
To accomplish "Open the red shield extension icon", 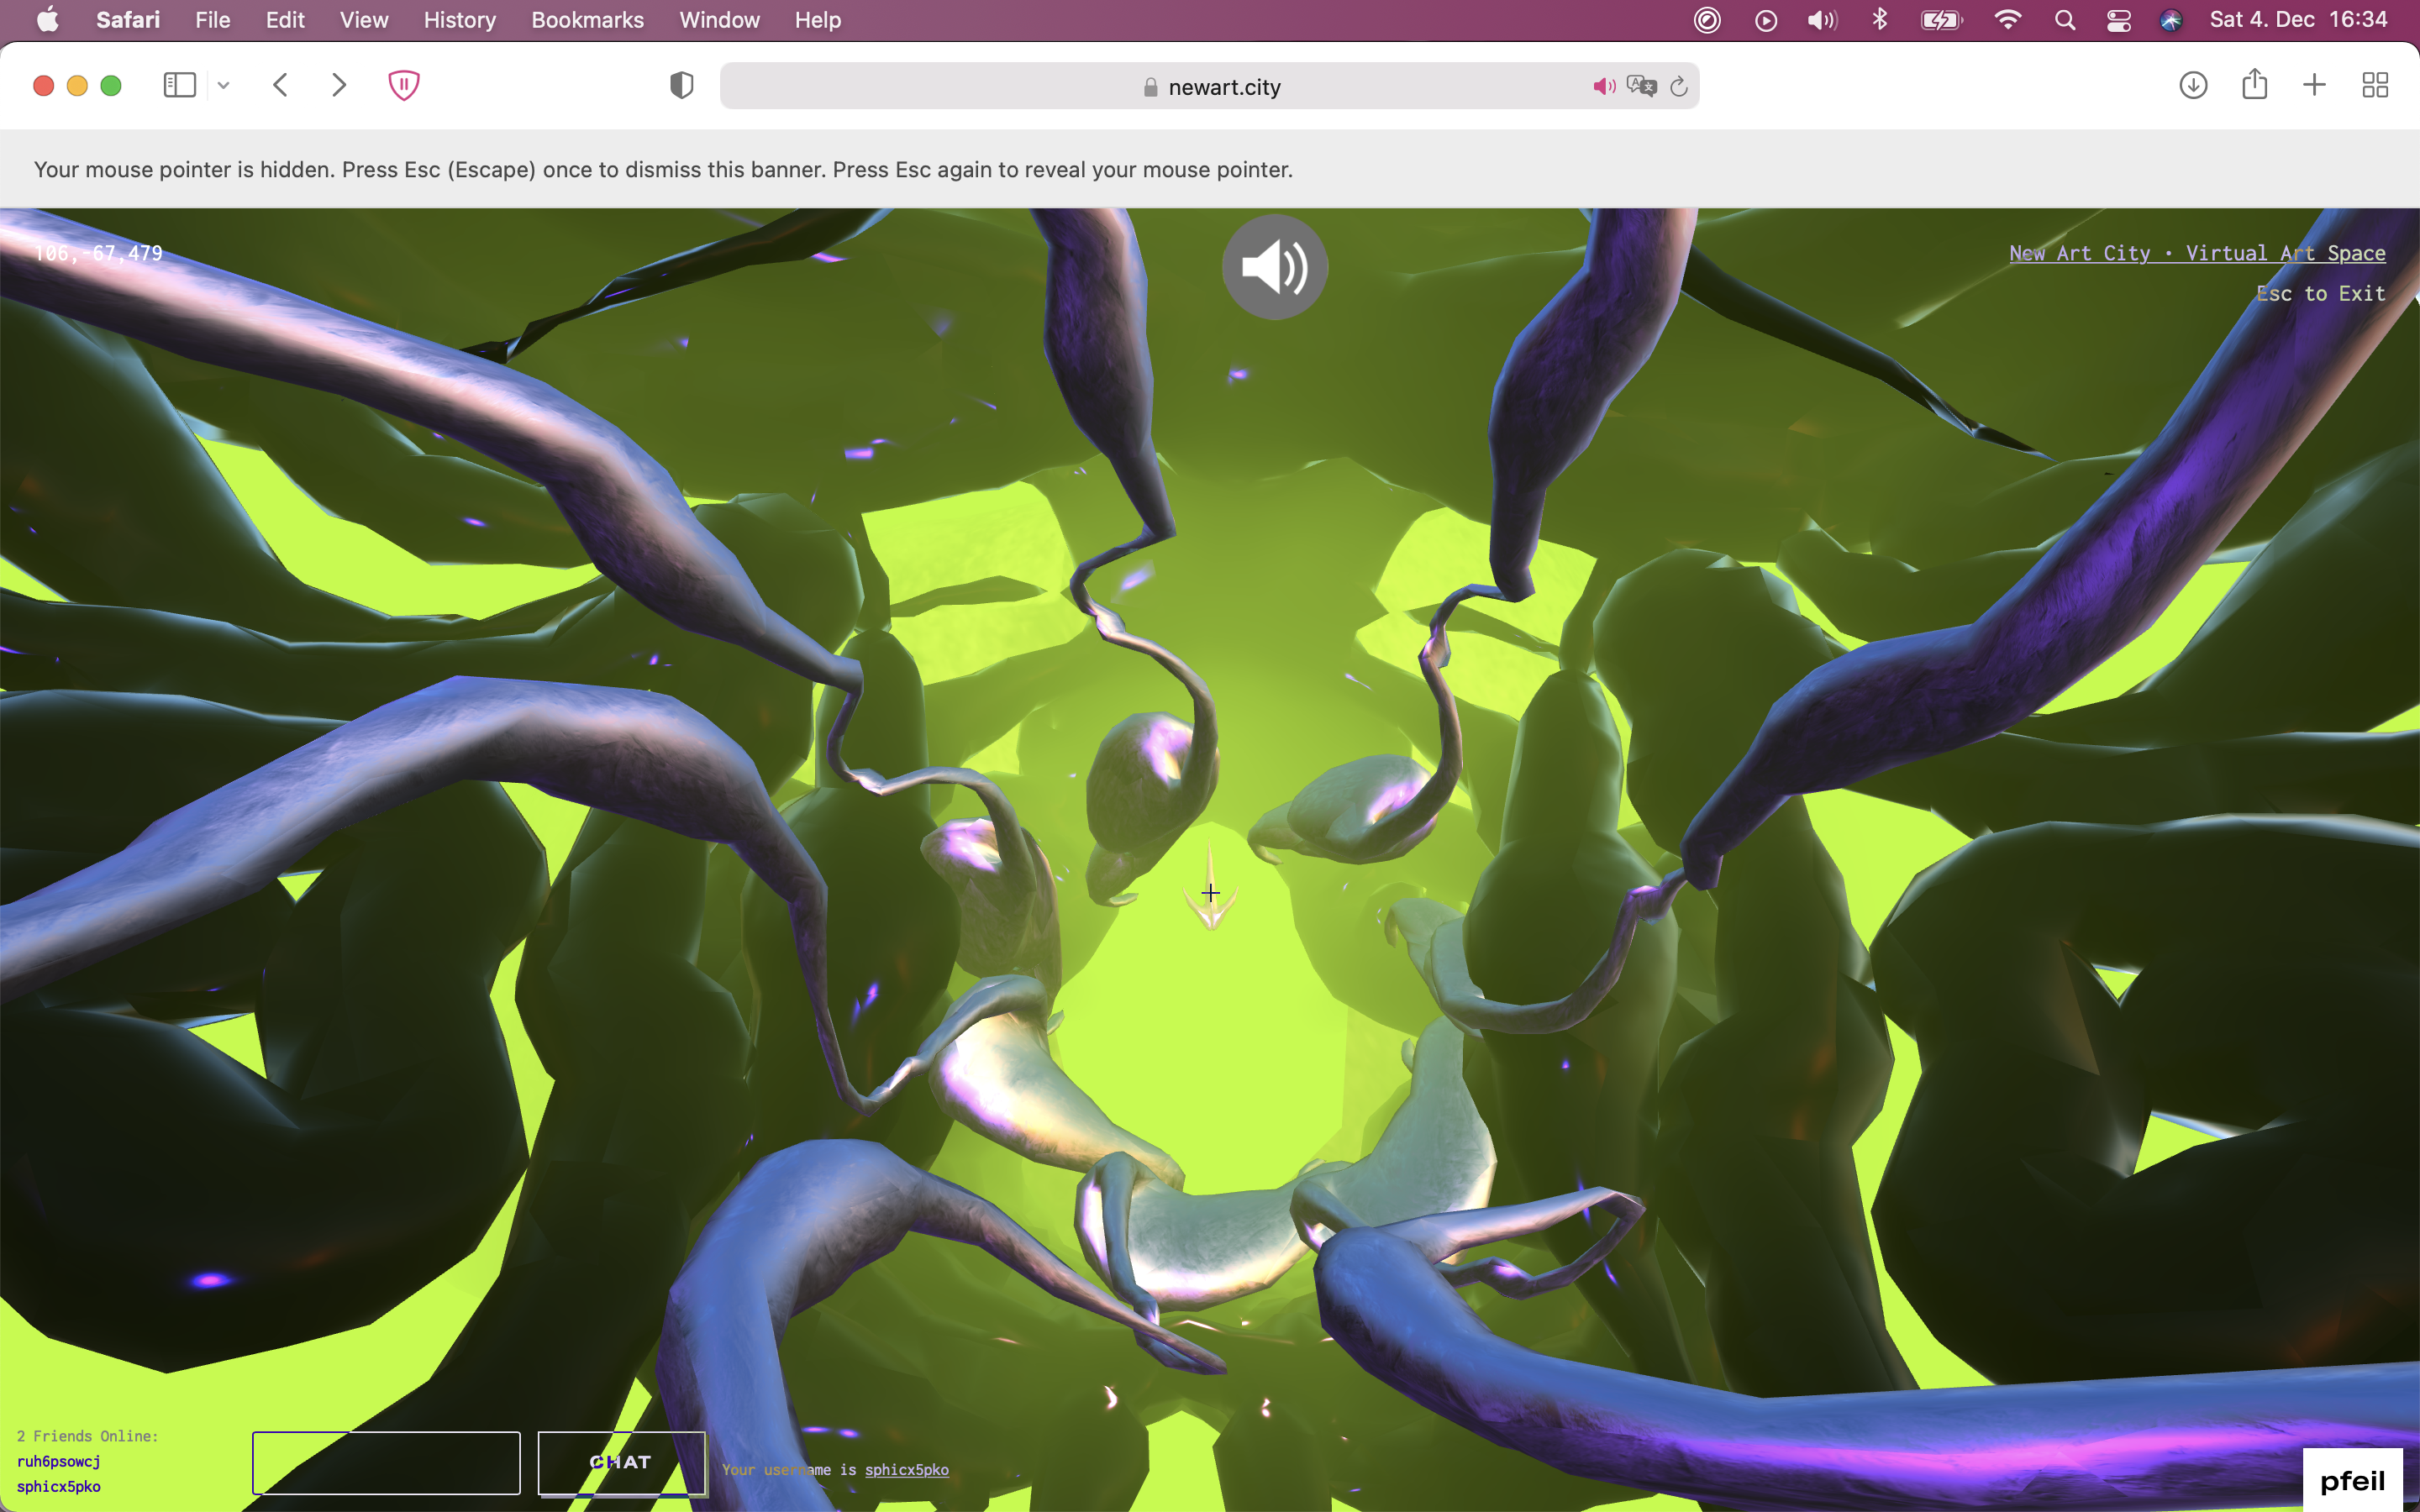I will 403,85.
